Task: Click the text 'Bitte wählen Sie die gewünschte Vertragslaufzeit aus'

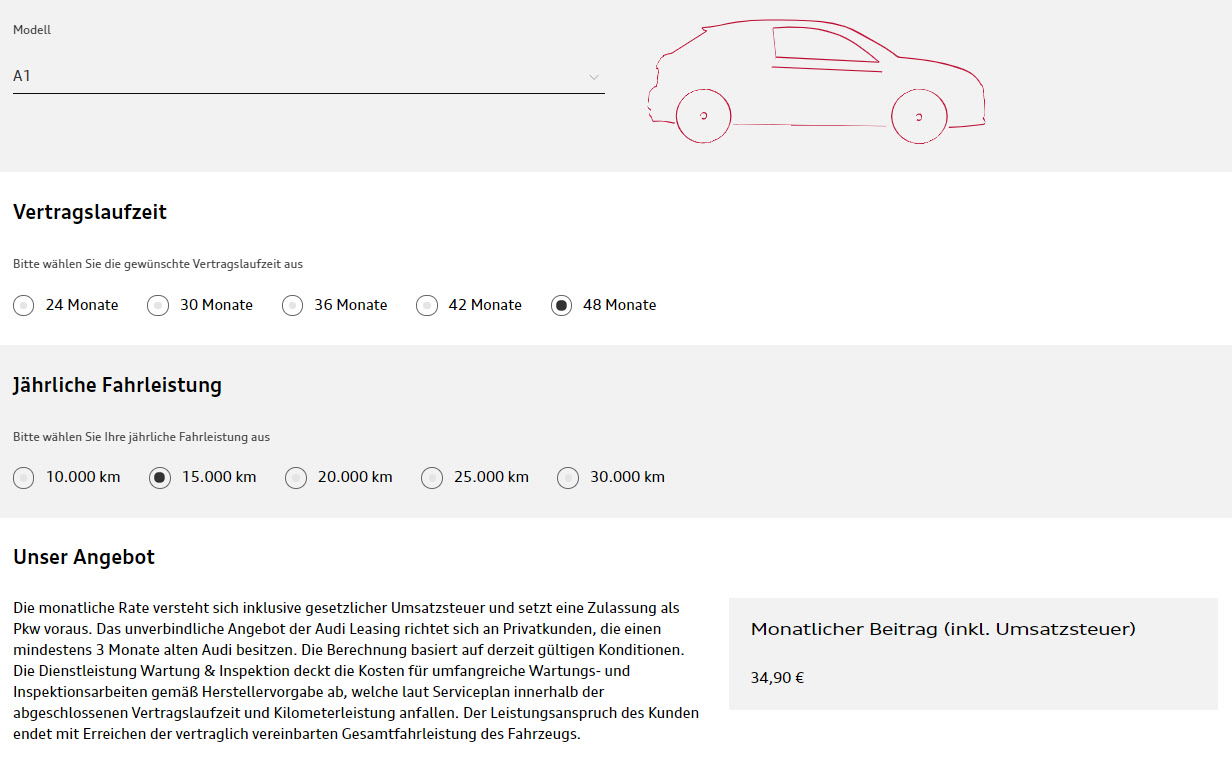Action: 158,265
